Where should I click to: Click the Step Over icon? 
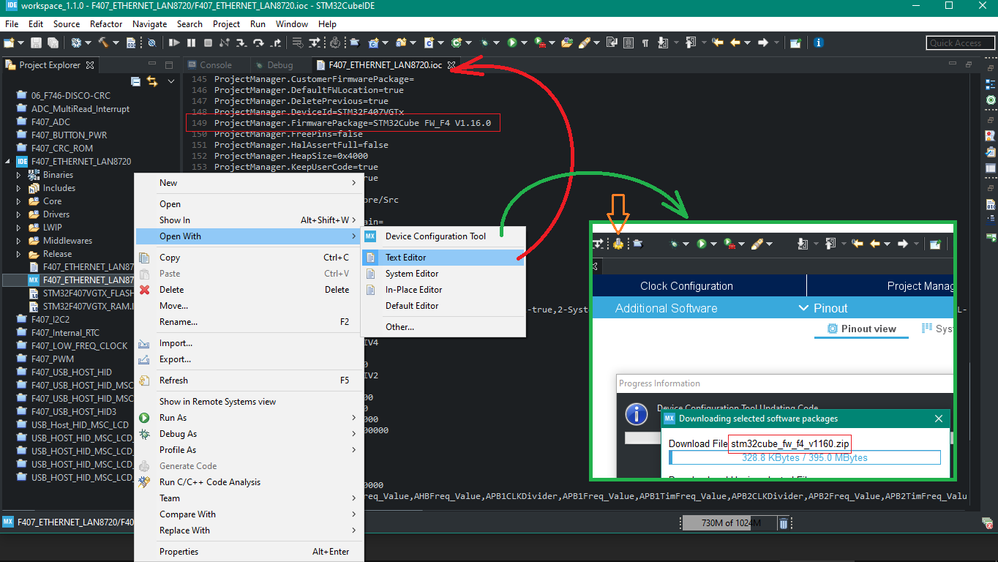[258, 43]
